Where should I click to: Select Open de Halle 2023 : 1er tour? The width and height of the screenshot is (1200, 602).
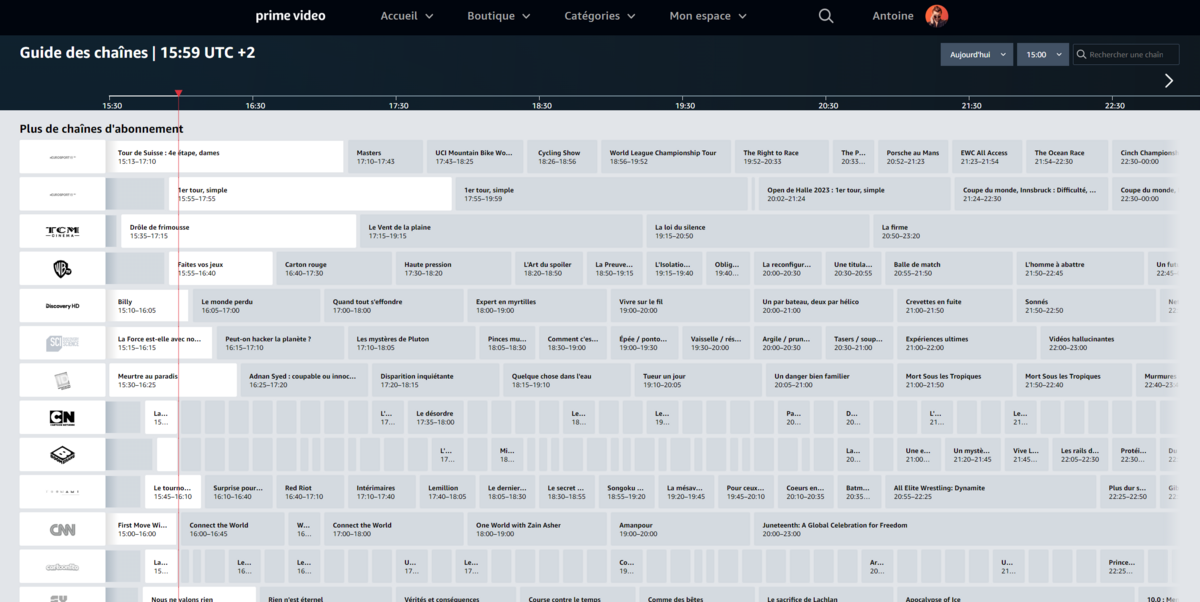click(x=855, y=194)
